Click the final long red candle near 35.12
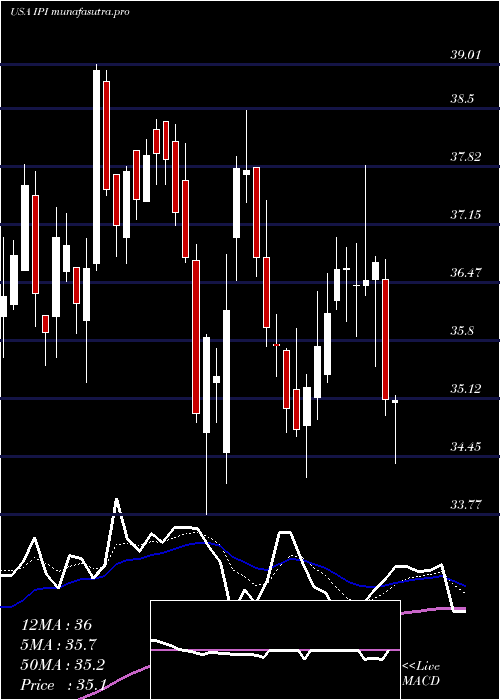The width and height of the screenshot is (500, 700). pos(385,339)
